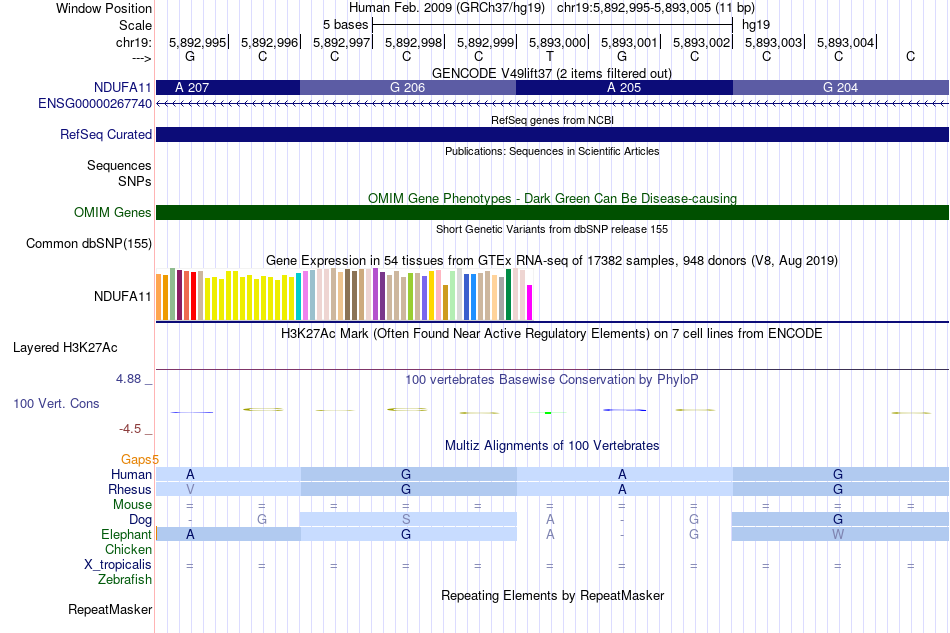950x633 pixels.
Task: Click base G under 5,893,001
Action: [x=622, y=56]
